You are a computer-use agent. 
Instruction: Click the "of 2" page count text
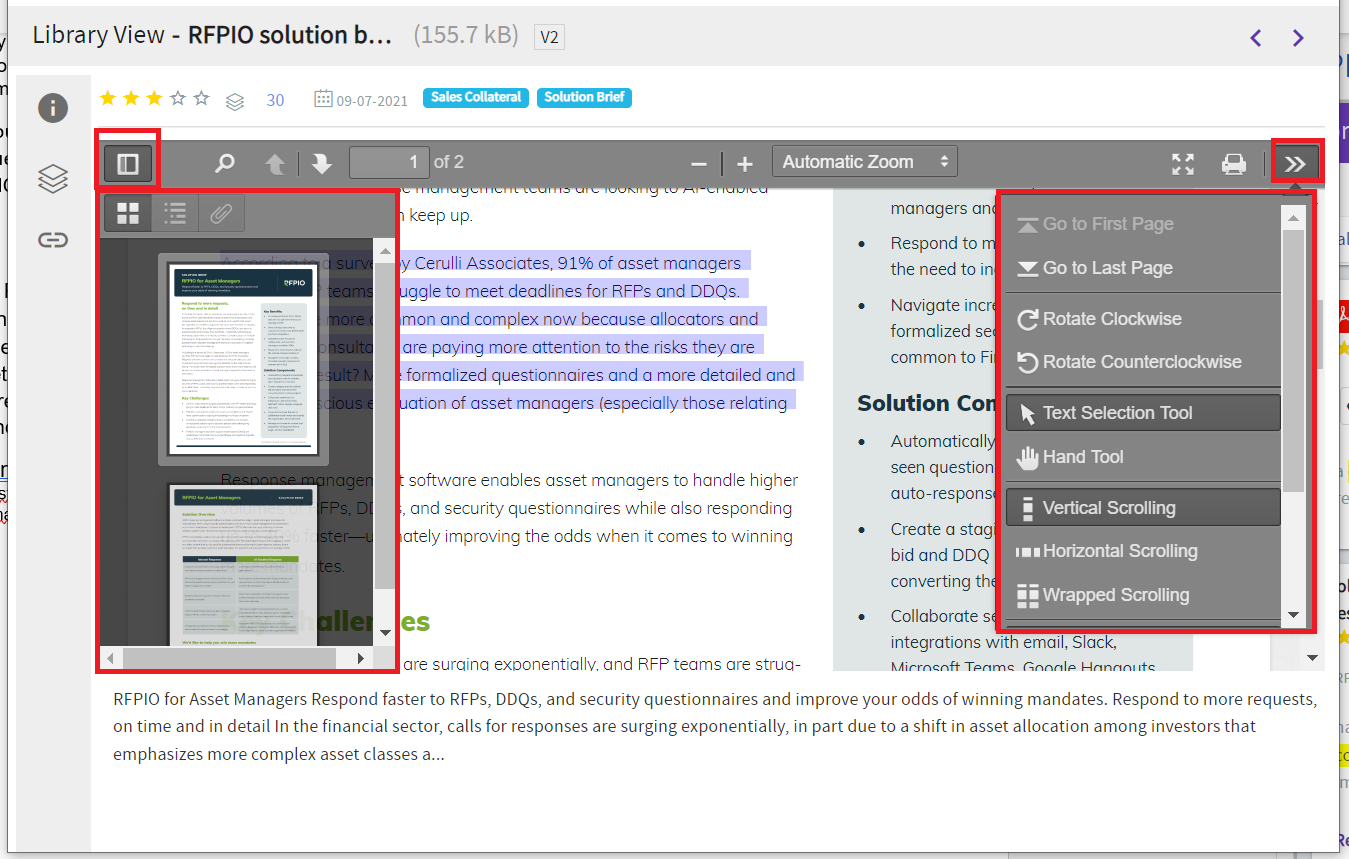(449, 162)
